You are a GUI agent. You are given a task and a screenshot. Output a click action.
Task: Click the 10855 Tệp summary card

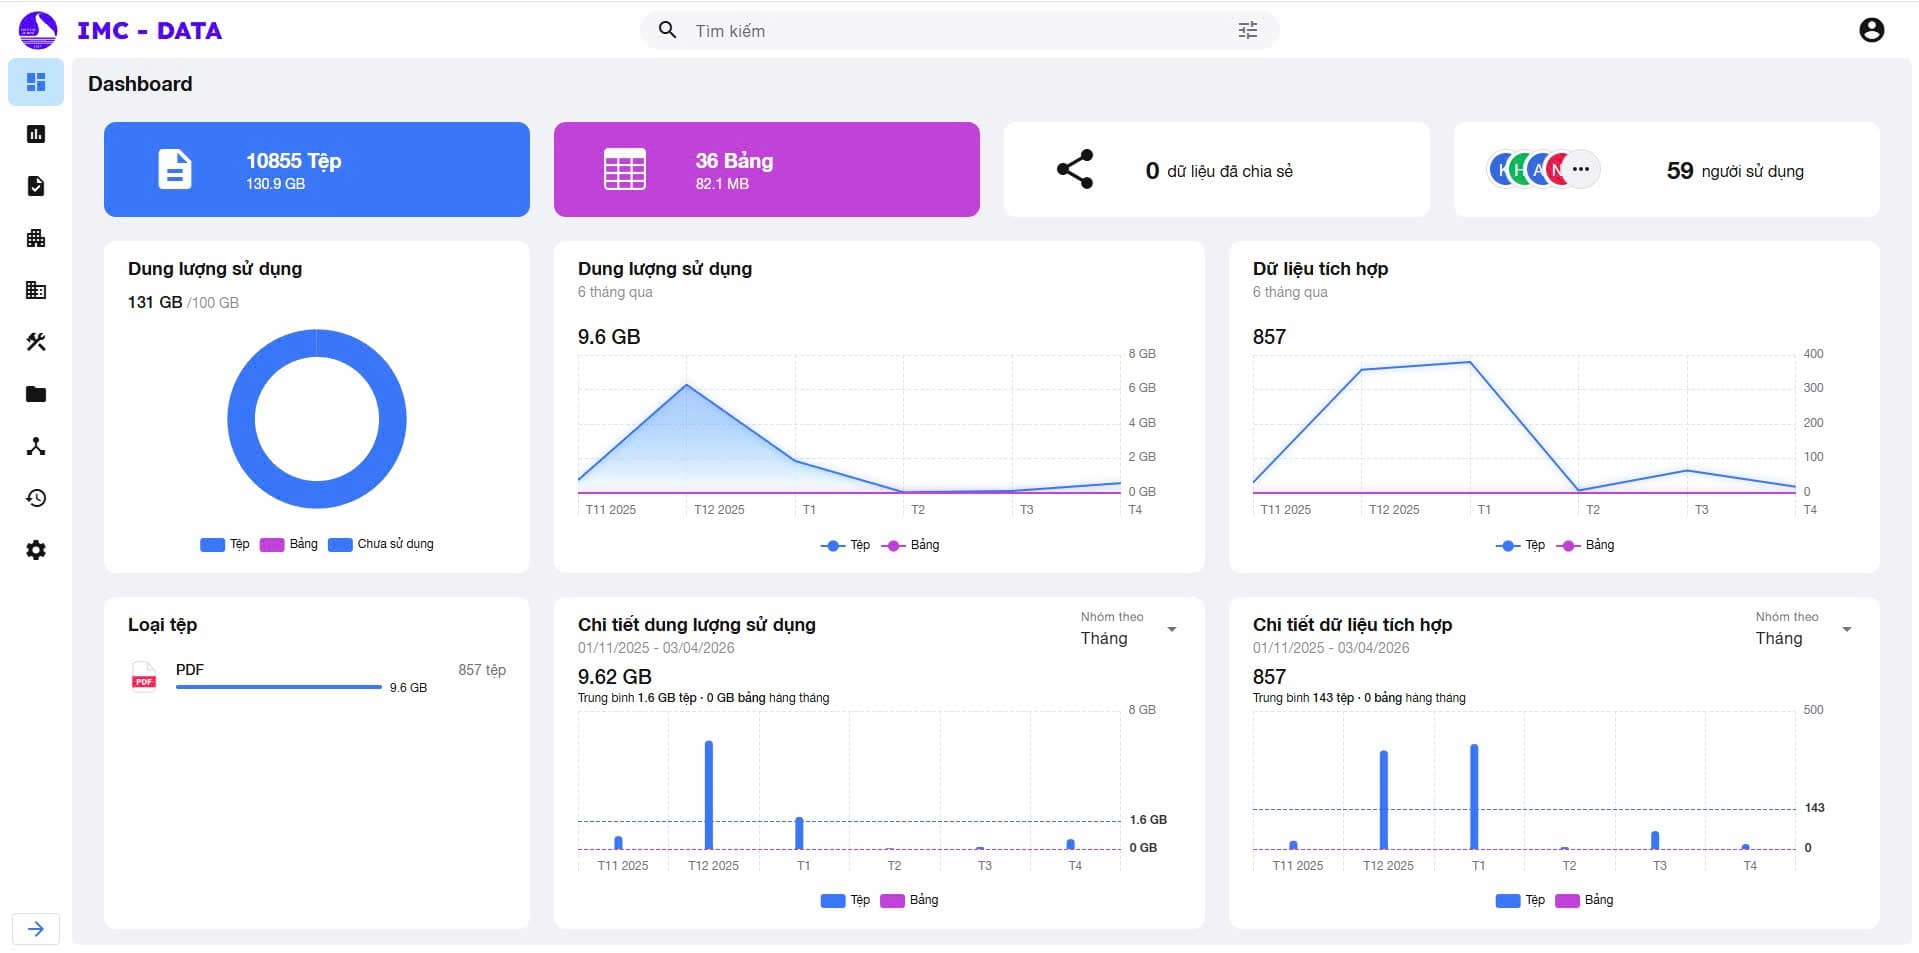click(x=316, y=170)
